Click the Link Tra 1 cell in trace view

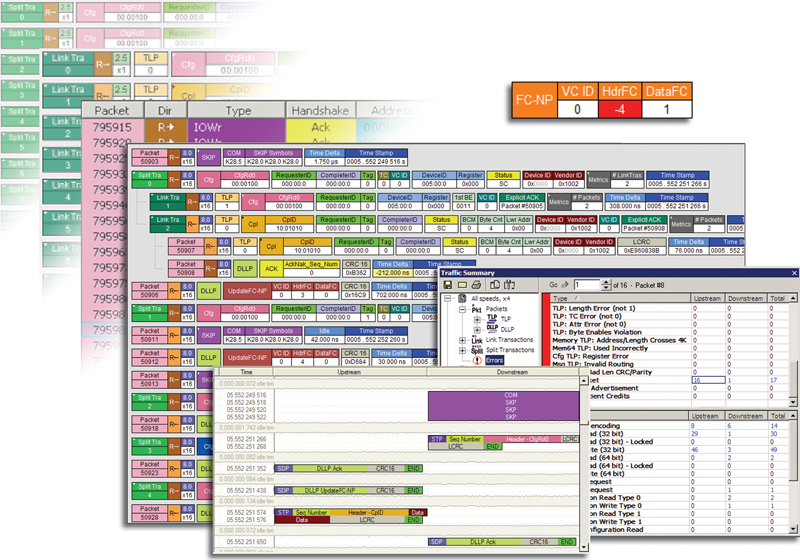168,201
